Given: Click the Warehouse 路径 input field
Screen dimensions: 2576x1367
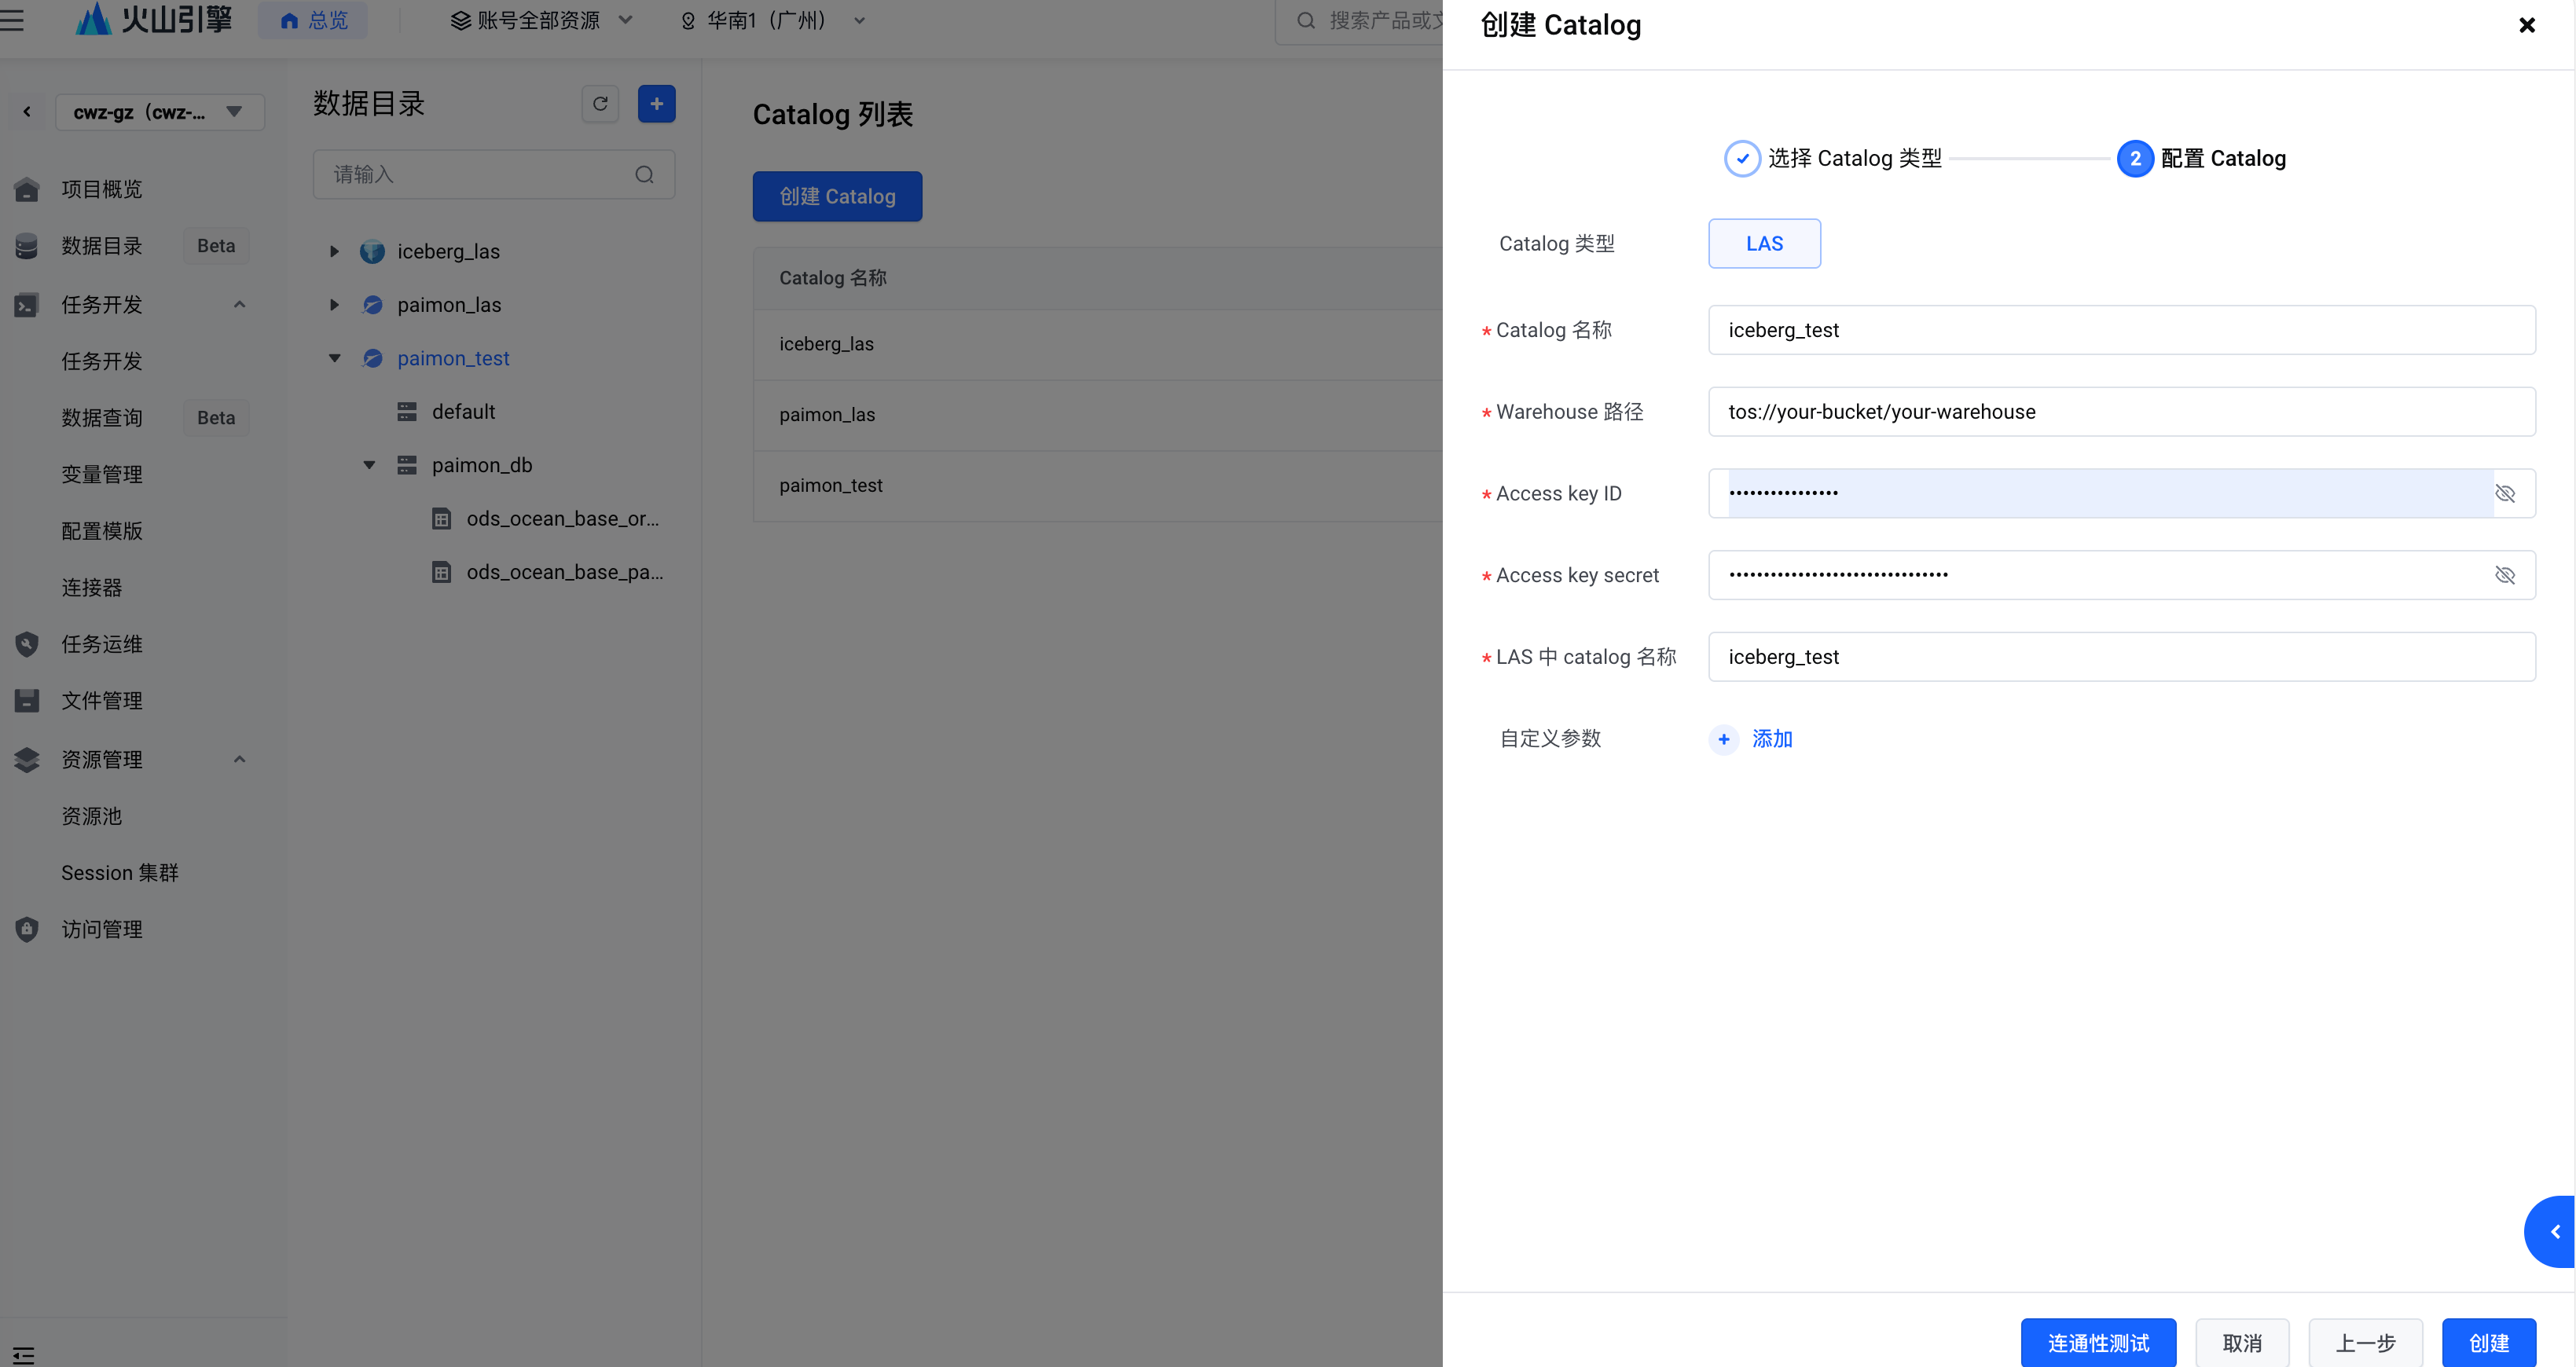Looking at the screenshot, I should pos(2120,412).
